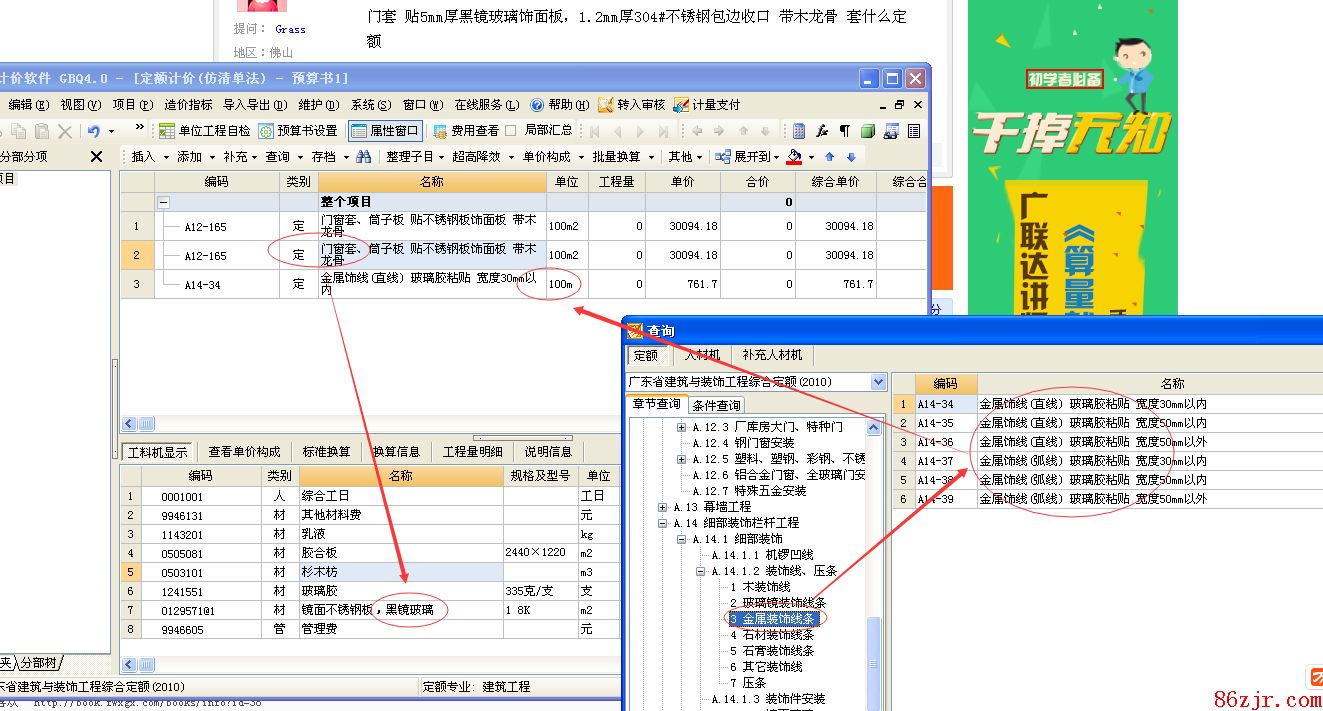The height and width of the screenshot is (711, 1323).
Task: Click the calculator icon in toolbar
Action: point(799,131)
